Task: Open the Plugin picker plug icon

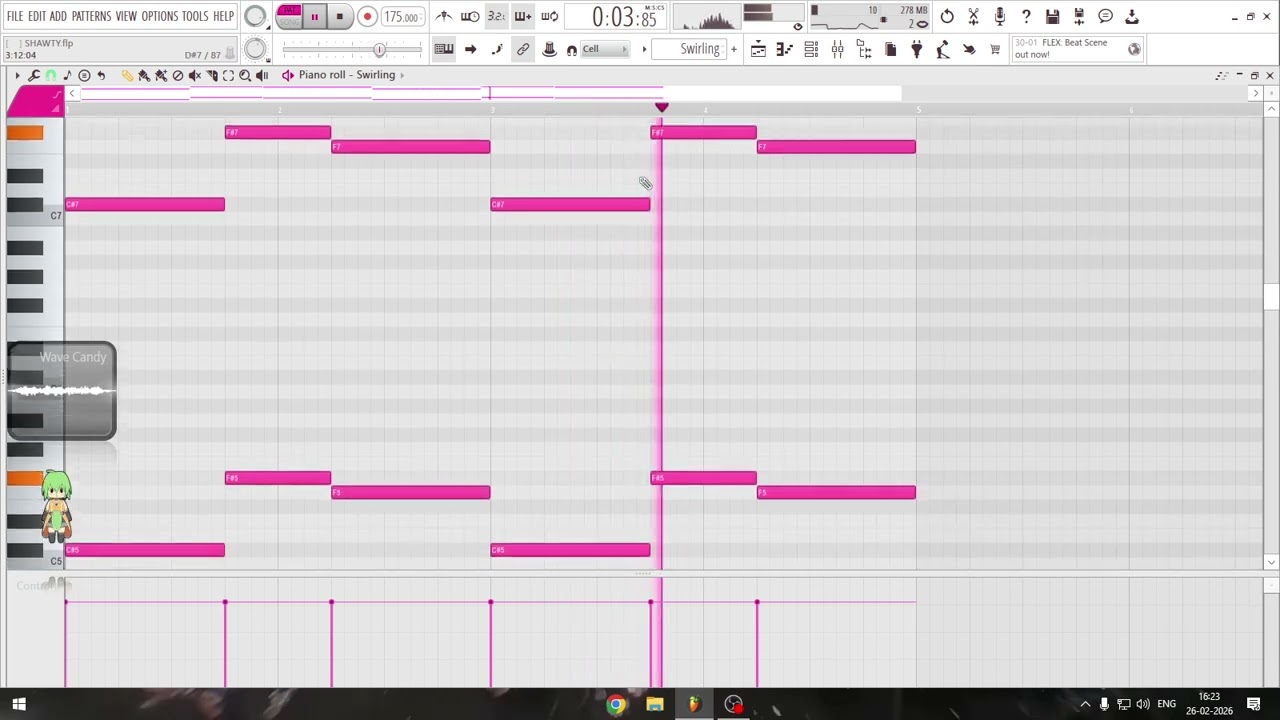Action: pos(917,49)
